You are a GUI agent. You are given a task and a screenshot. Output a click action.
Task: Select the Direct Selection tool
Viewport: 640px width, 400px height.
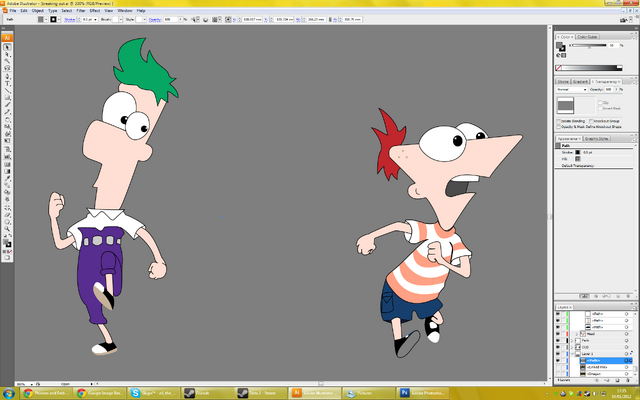click(x=7, y=54)
